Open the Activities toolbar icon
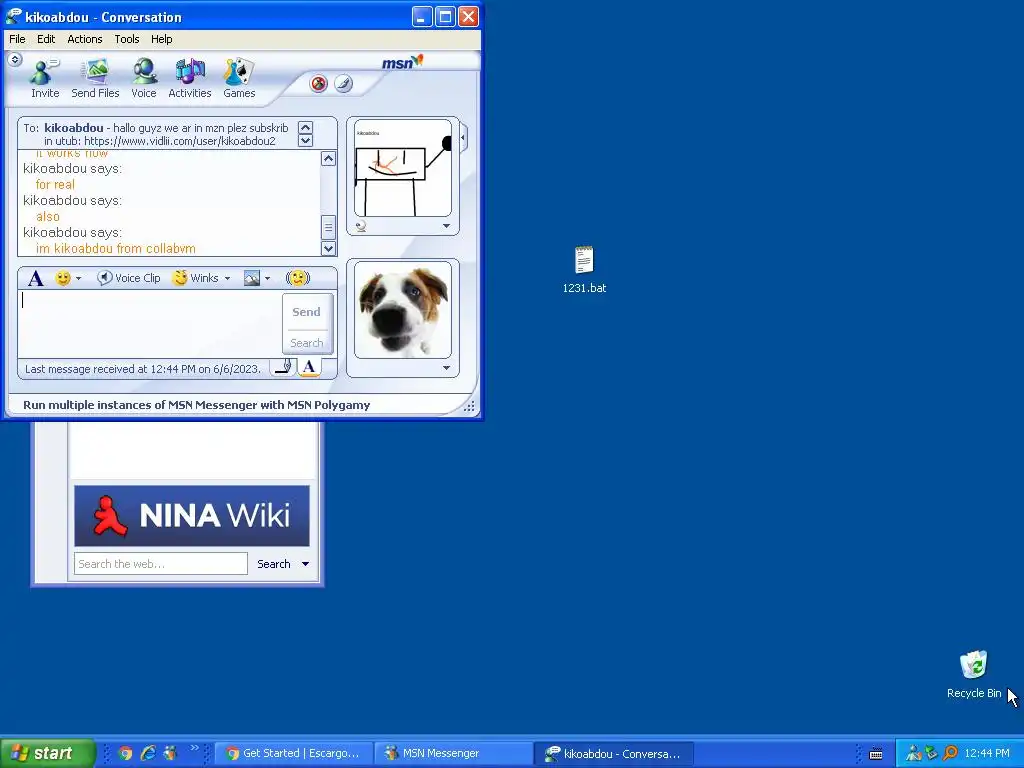 pyautogui.click(x=189, y=78)
